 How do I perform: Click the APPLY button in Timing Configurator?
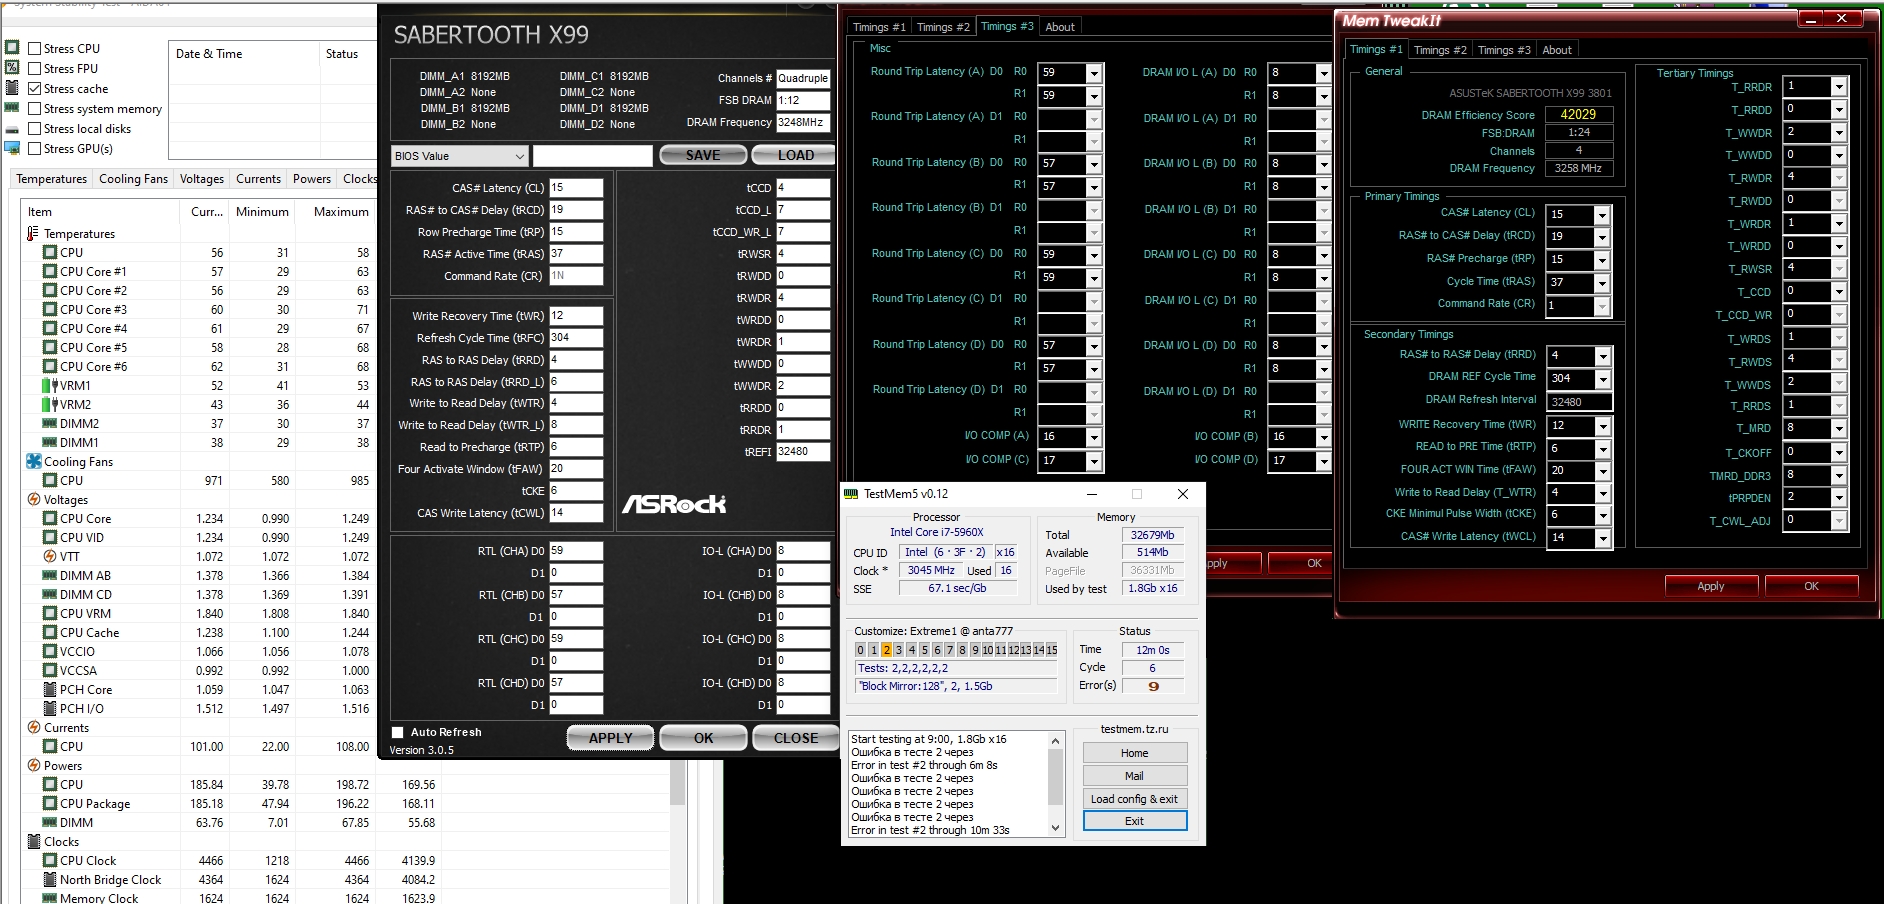click(610, 738)
